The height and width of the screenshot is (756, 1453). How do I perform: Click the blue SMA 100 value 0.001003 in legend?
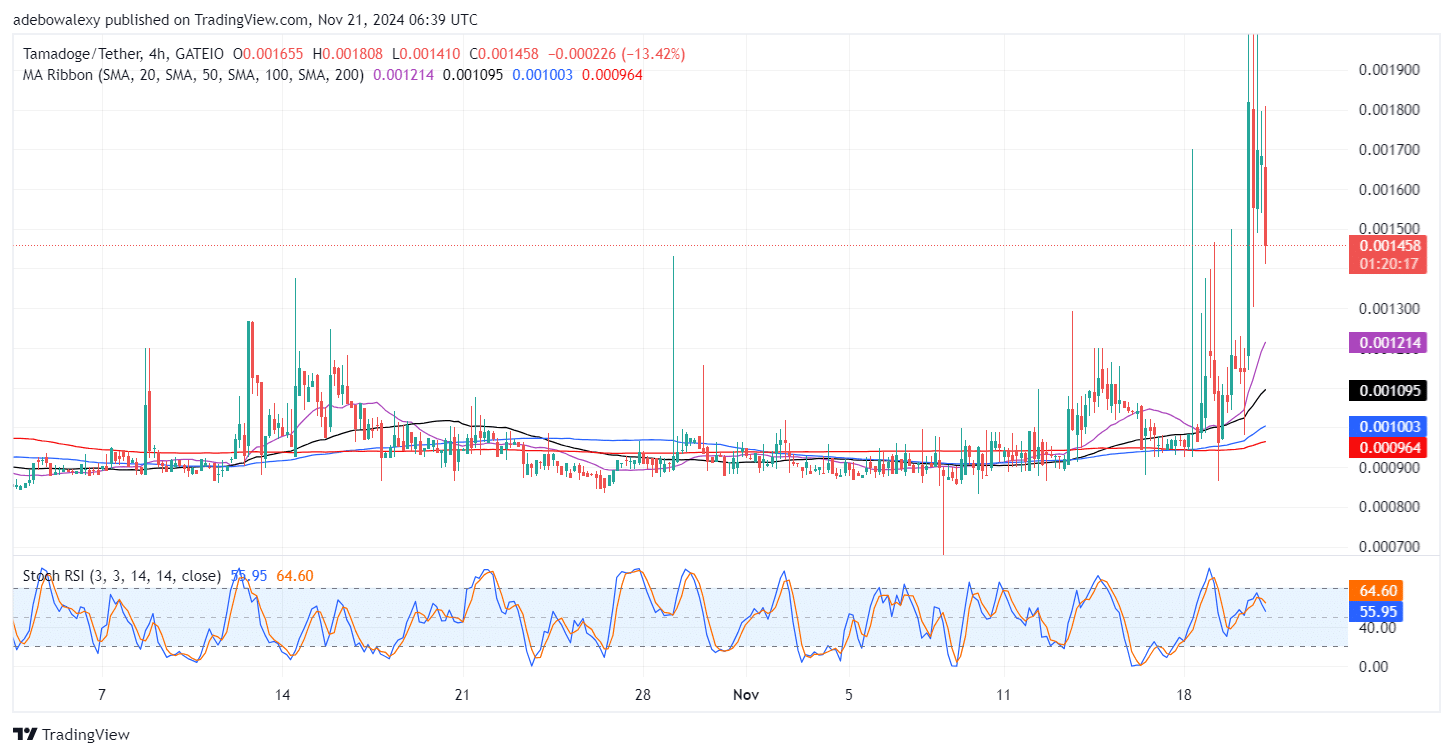(x=543, y=75)
